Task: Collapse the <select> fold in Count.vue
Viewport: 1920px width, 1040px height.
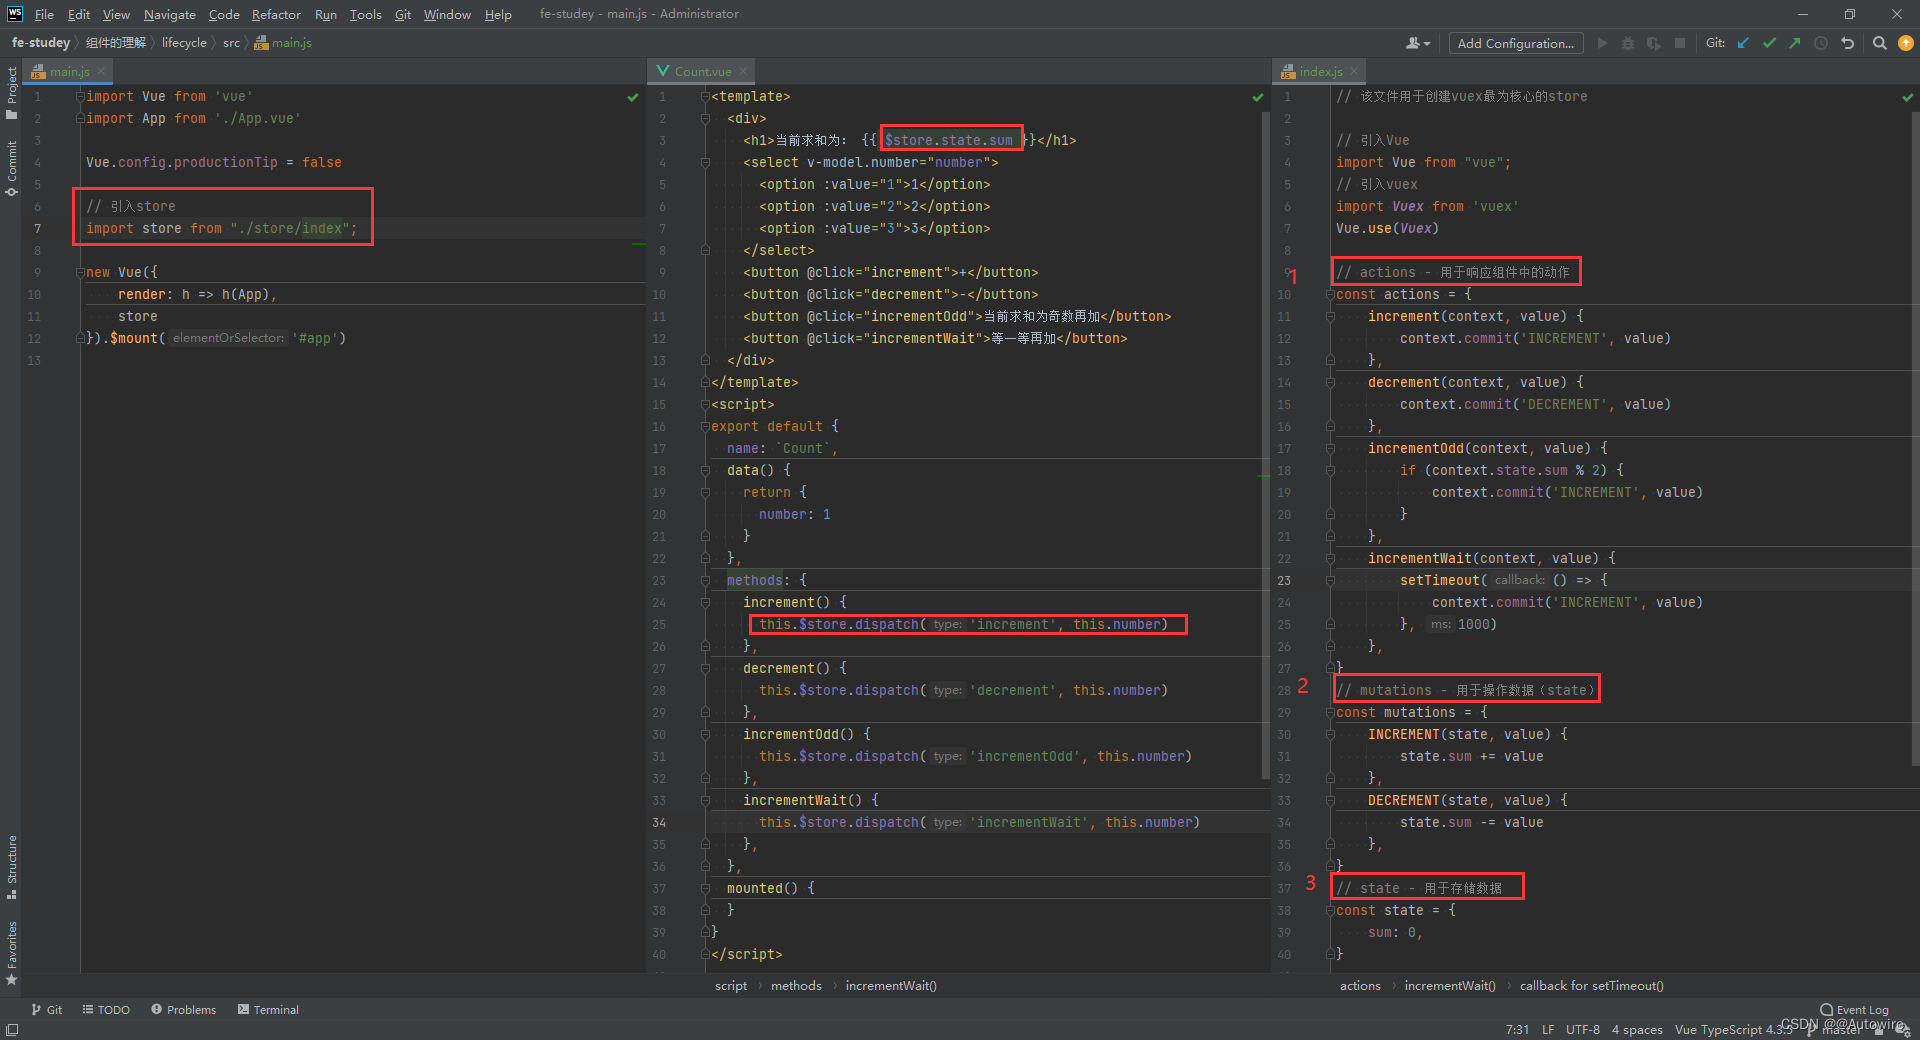Action: point(705,163)
